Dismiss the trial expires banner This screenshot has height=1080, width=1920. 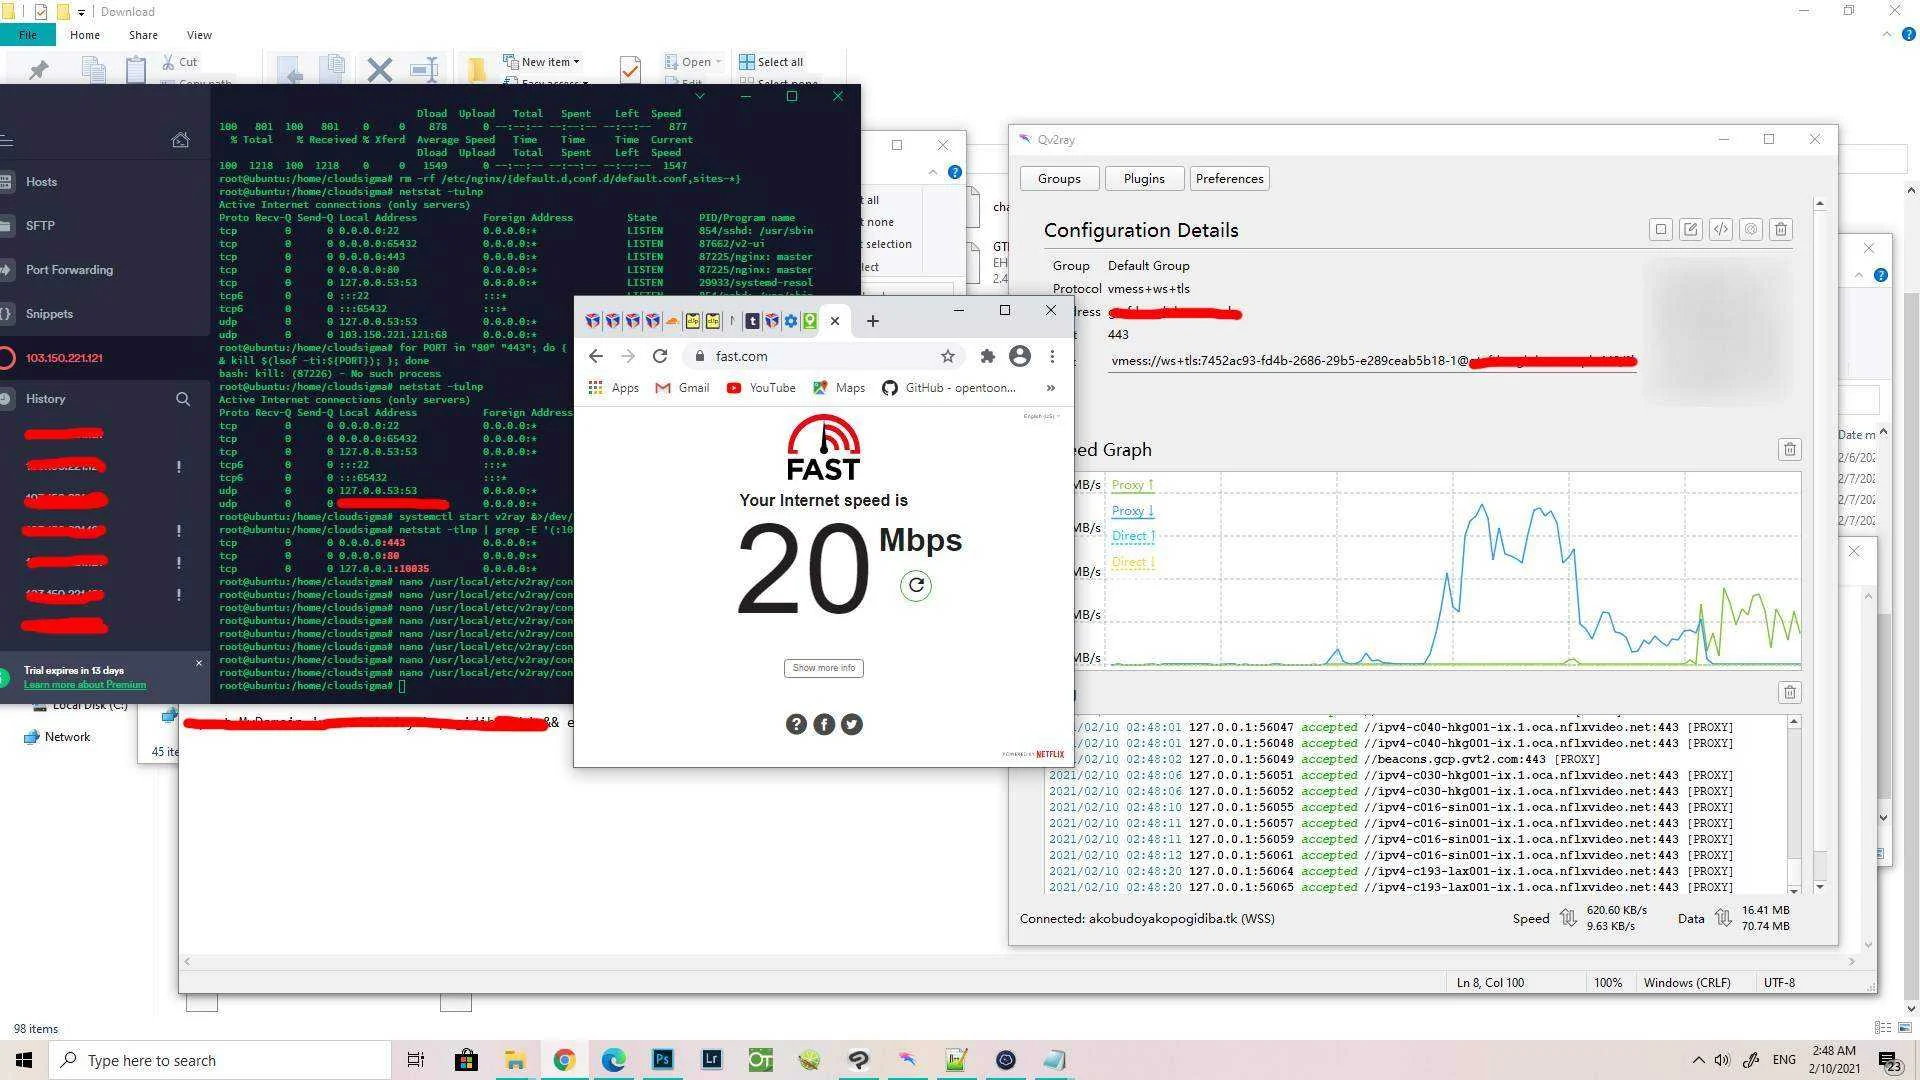point(198,663)
